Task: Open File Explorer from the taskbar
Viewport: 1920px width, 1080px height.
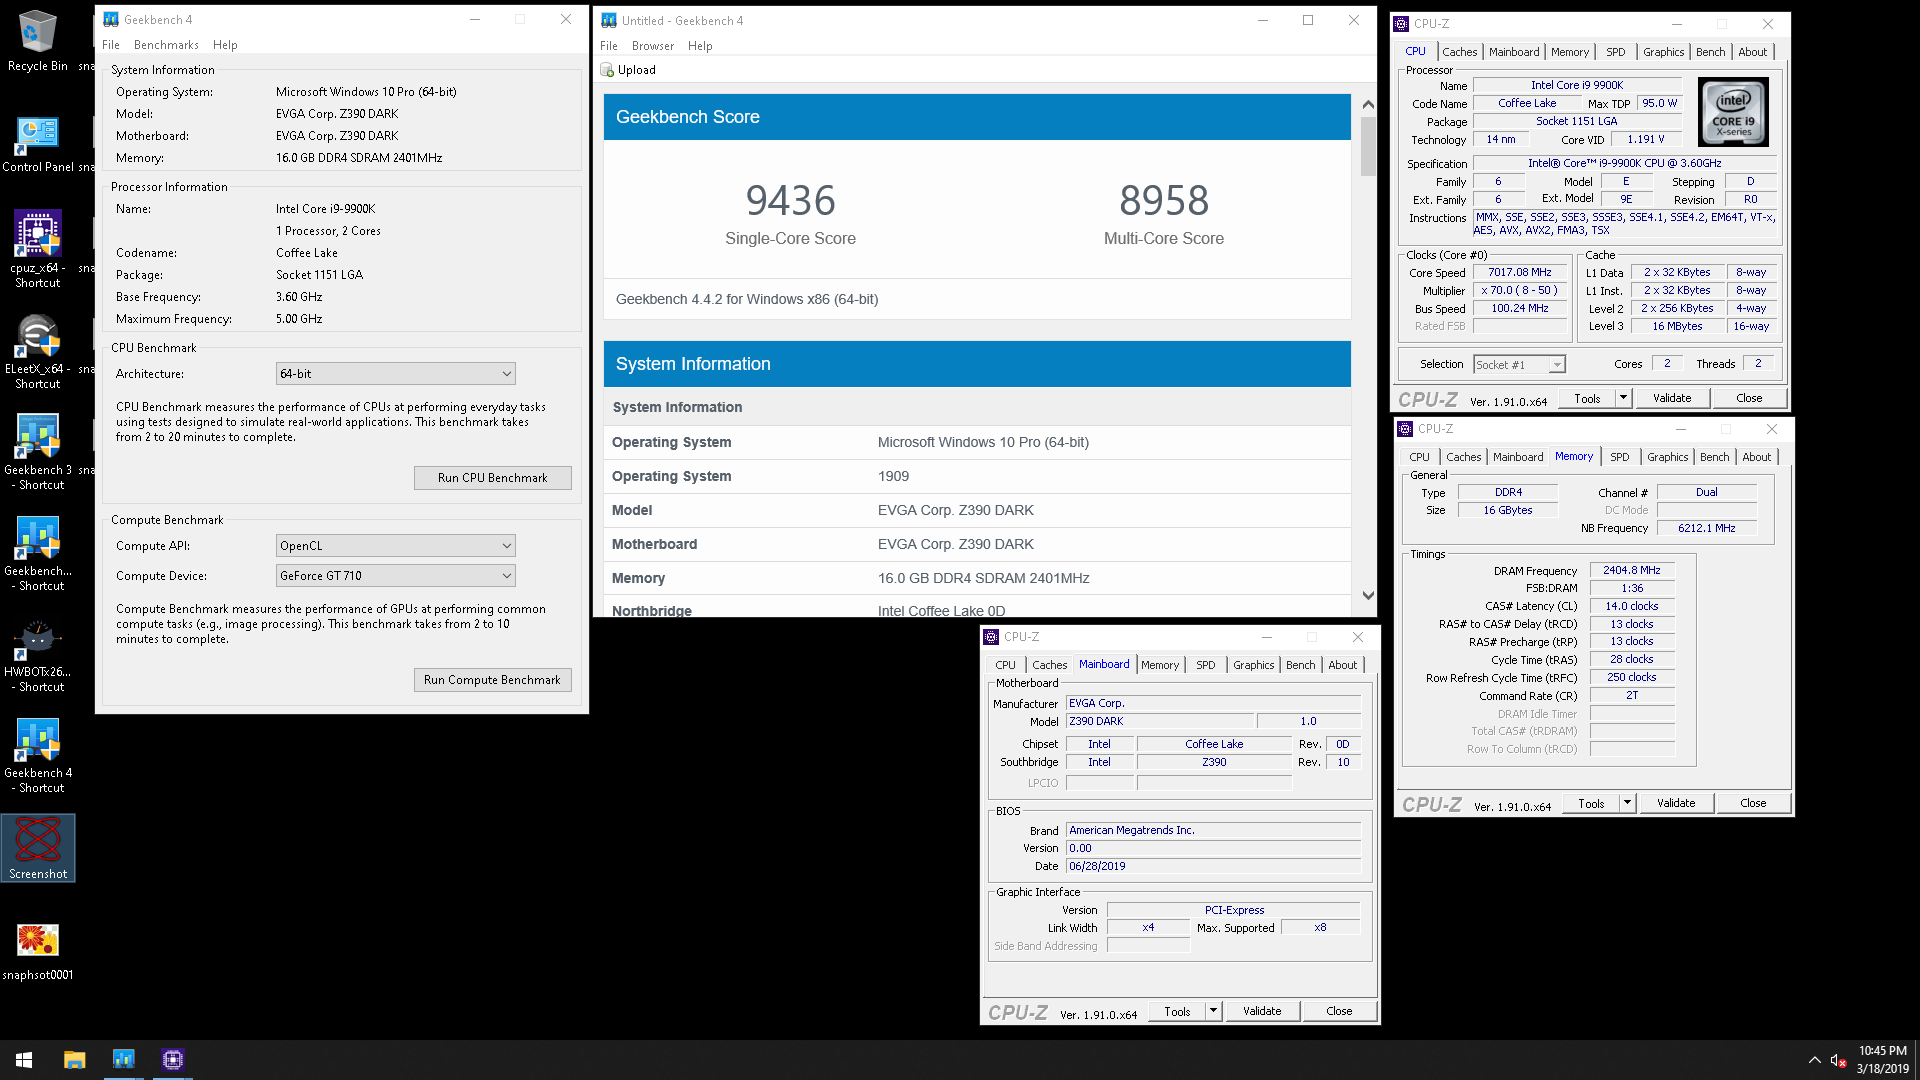Action: (74, 1060)
